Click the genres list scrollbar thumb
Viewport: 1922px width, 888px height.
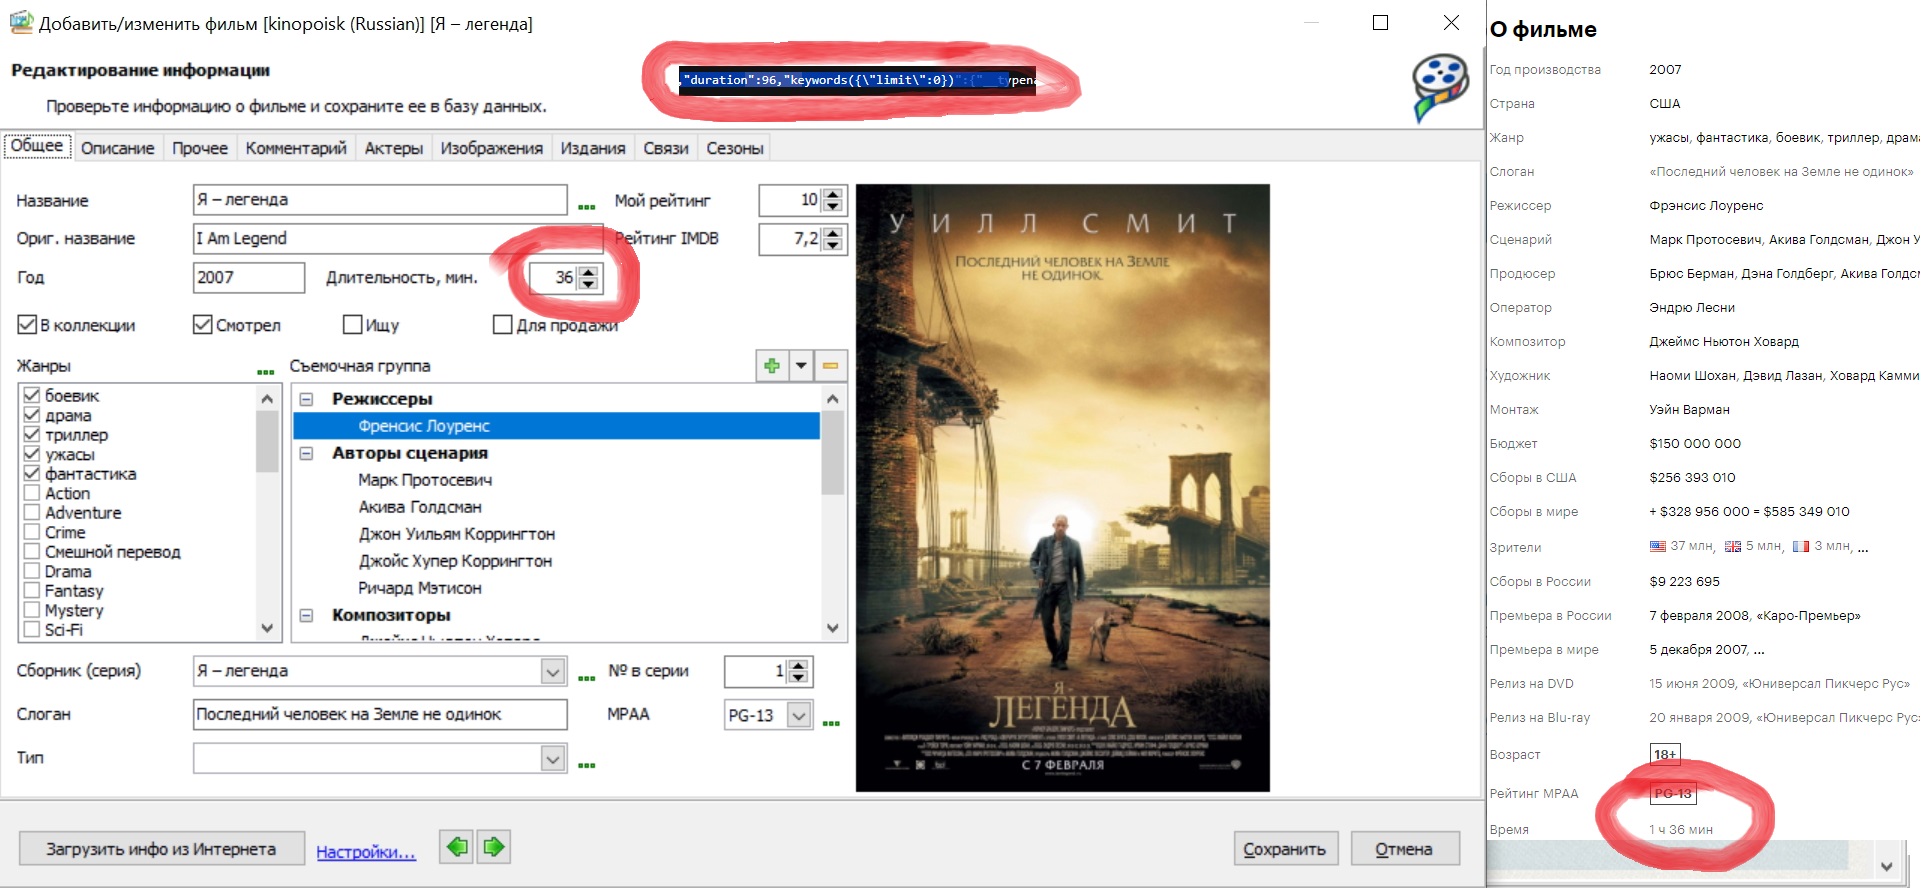[x=267, y=441]
